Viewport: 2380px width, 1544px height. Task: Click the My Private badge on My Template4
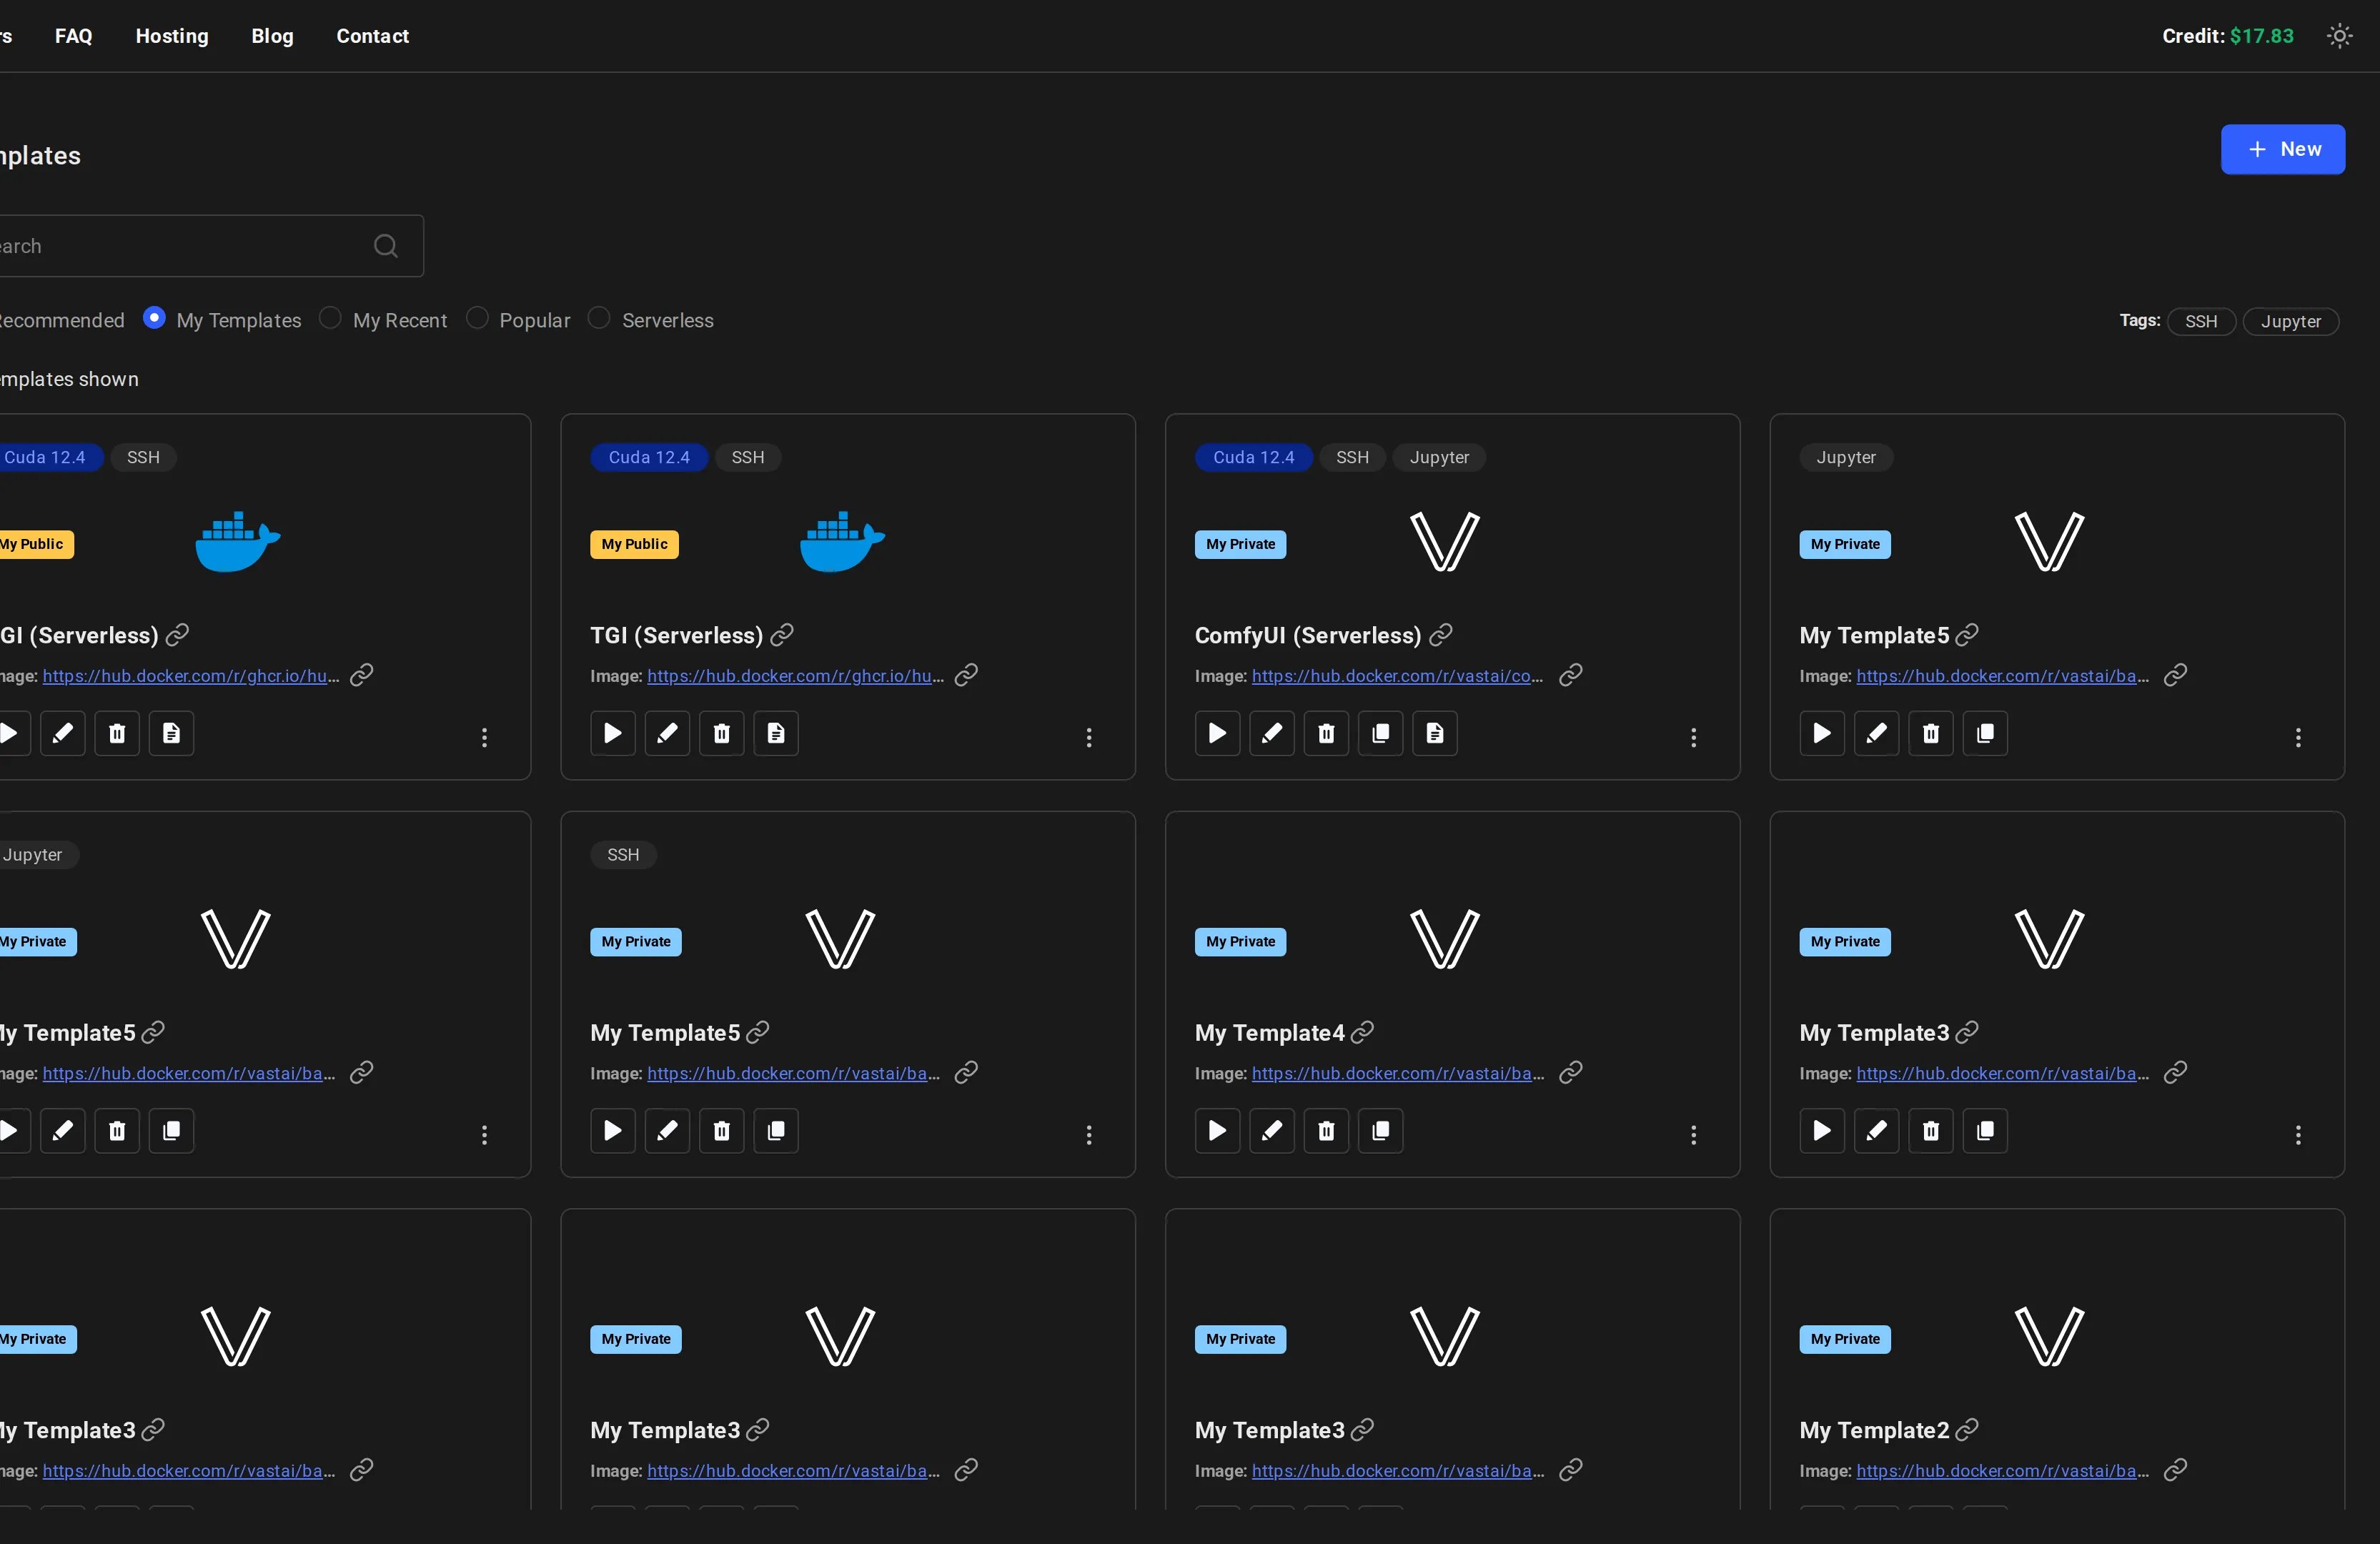click(1240, 942)
